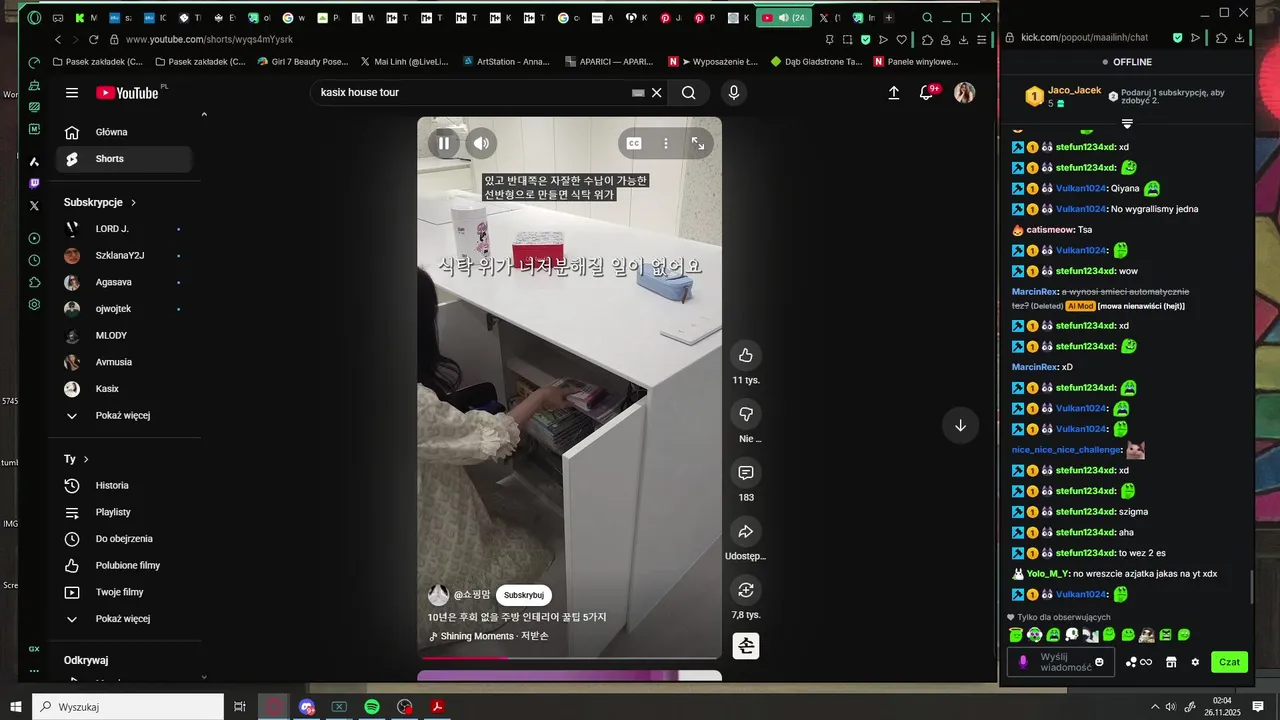Dislike the Short with thumbs down
The image size is (1280, 720).
coord(746,414)
